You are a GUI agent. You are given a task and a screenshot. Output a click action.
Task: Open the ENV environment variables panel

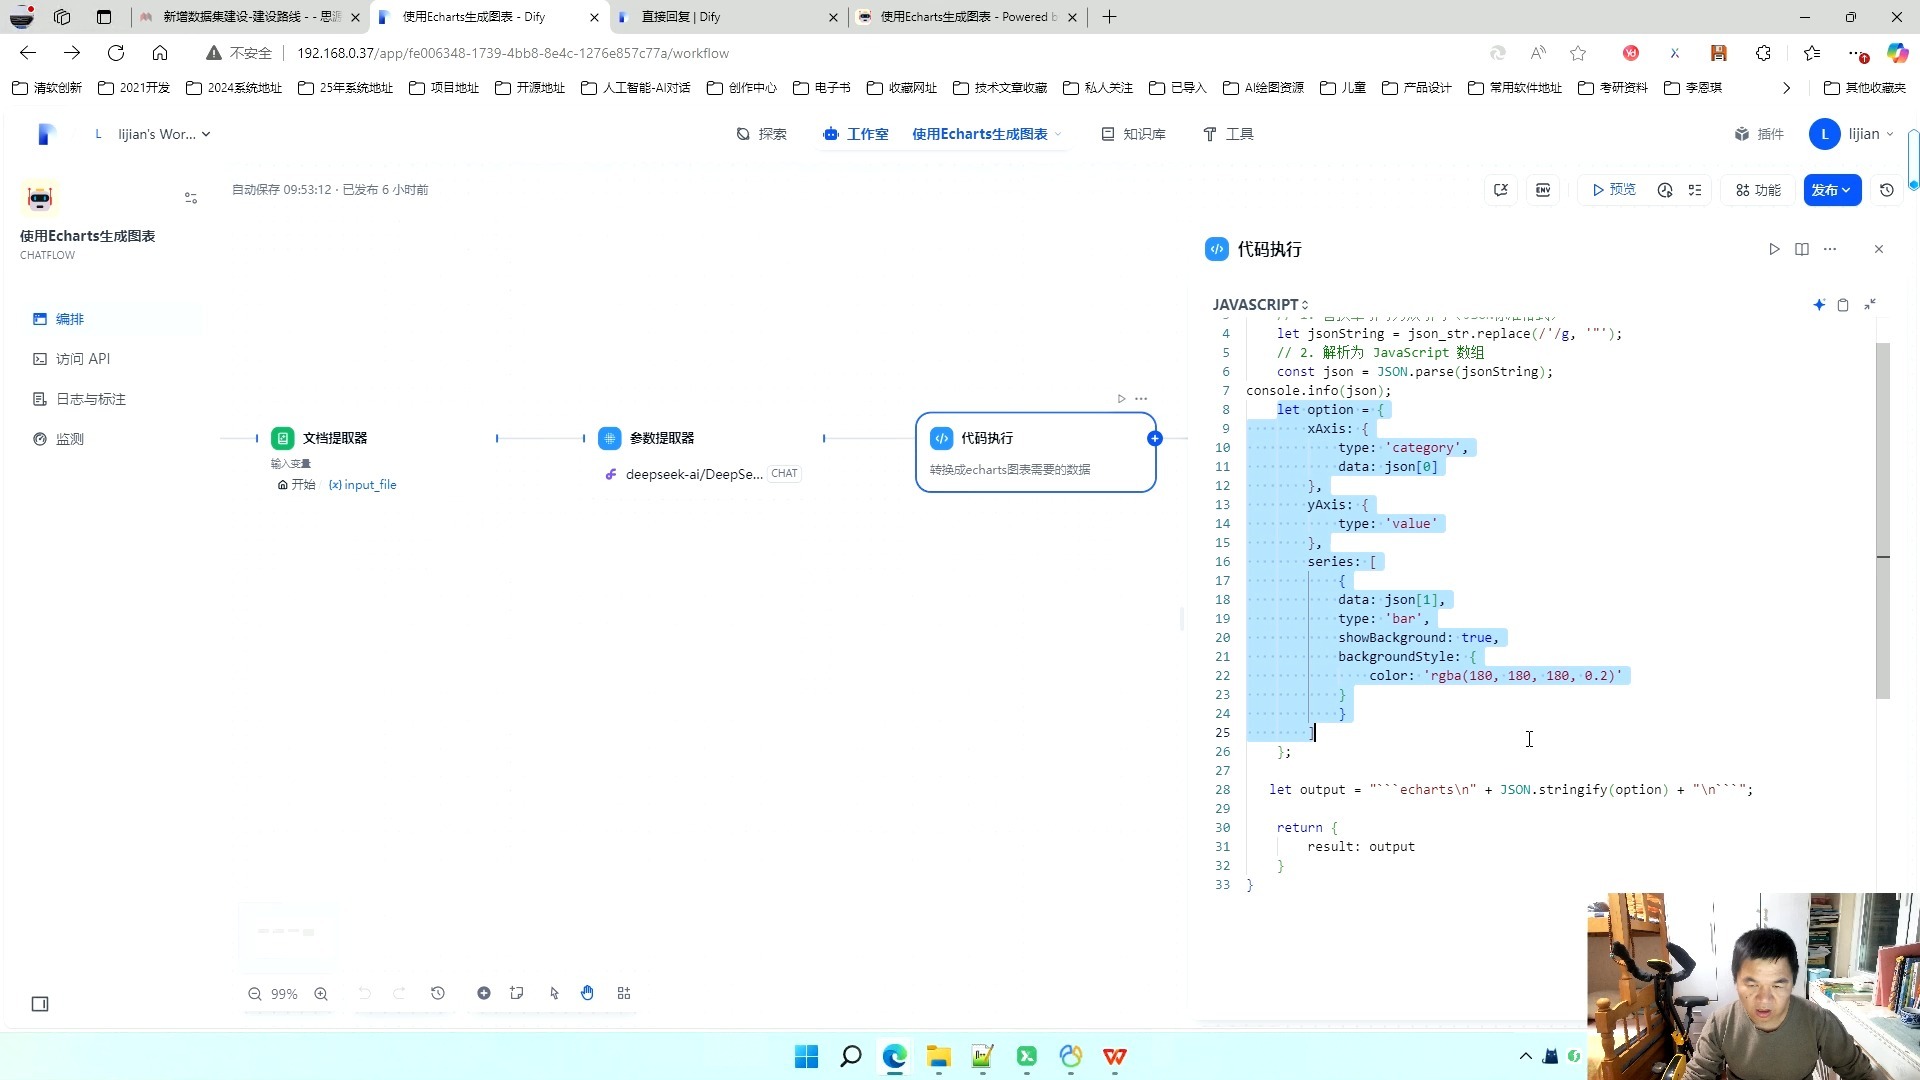(x=1543, y=190)
